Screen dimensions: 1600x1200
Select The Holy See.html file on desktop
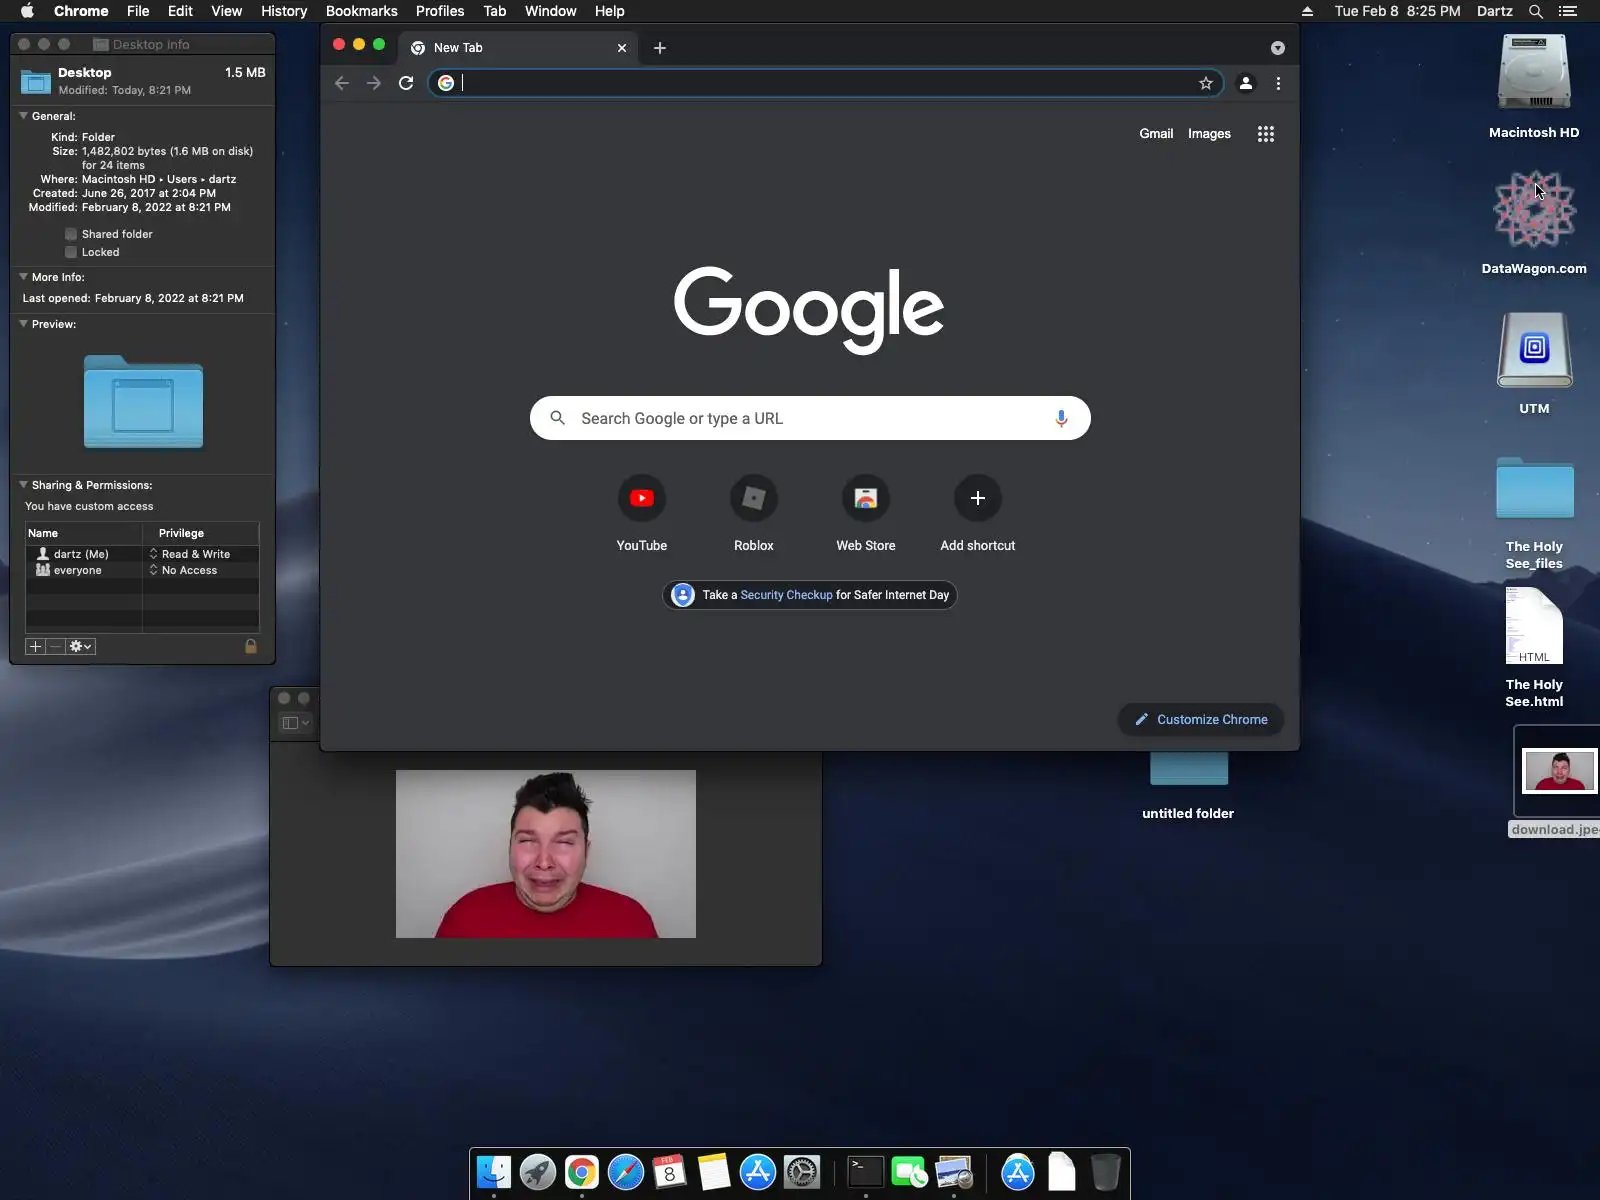pos(1534,626)
